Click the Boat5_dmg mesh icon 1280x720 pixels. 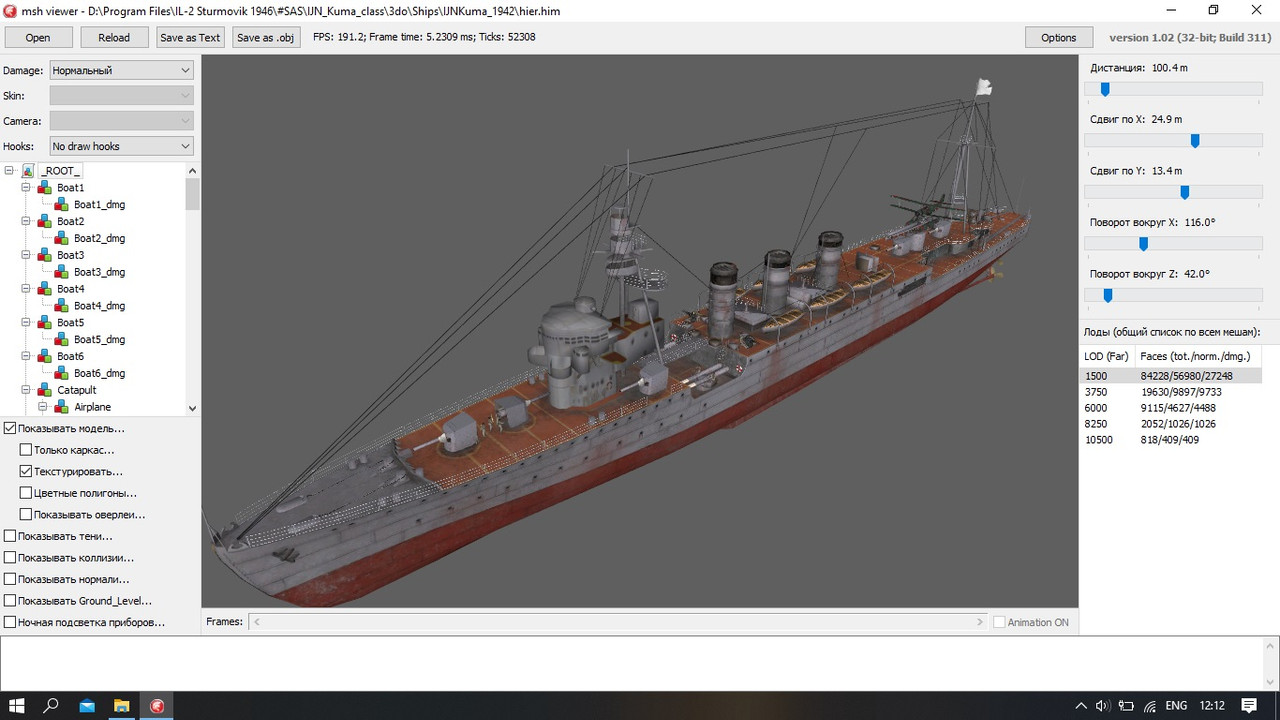(x=62, y=340)
